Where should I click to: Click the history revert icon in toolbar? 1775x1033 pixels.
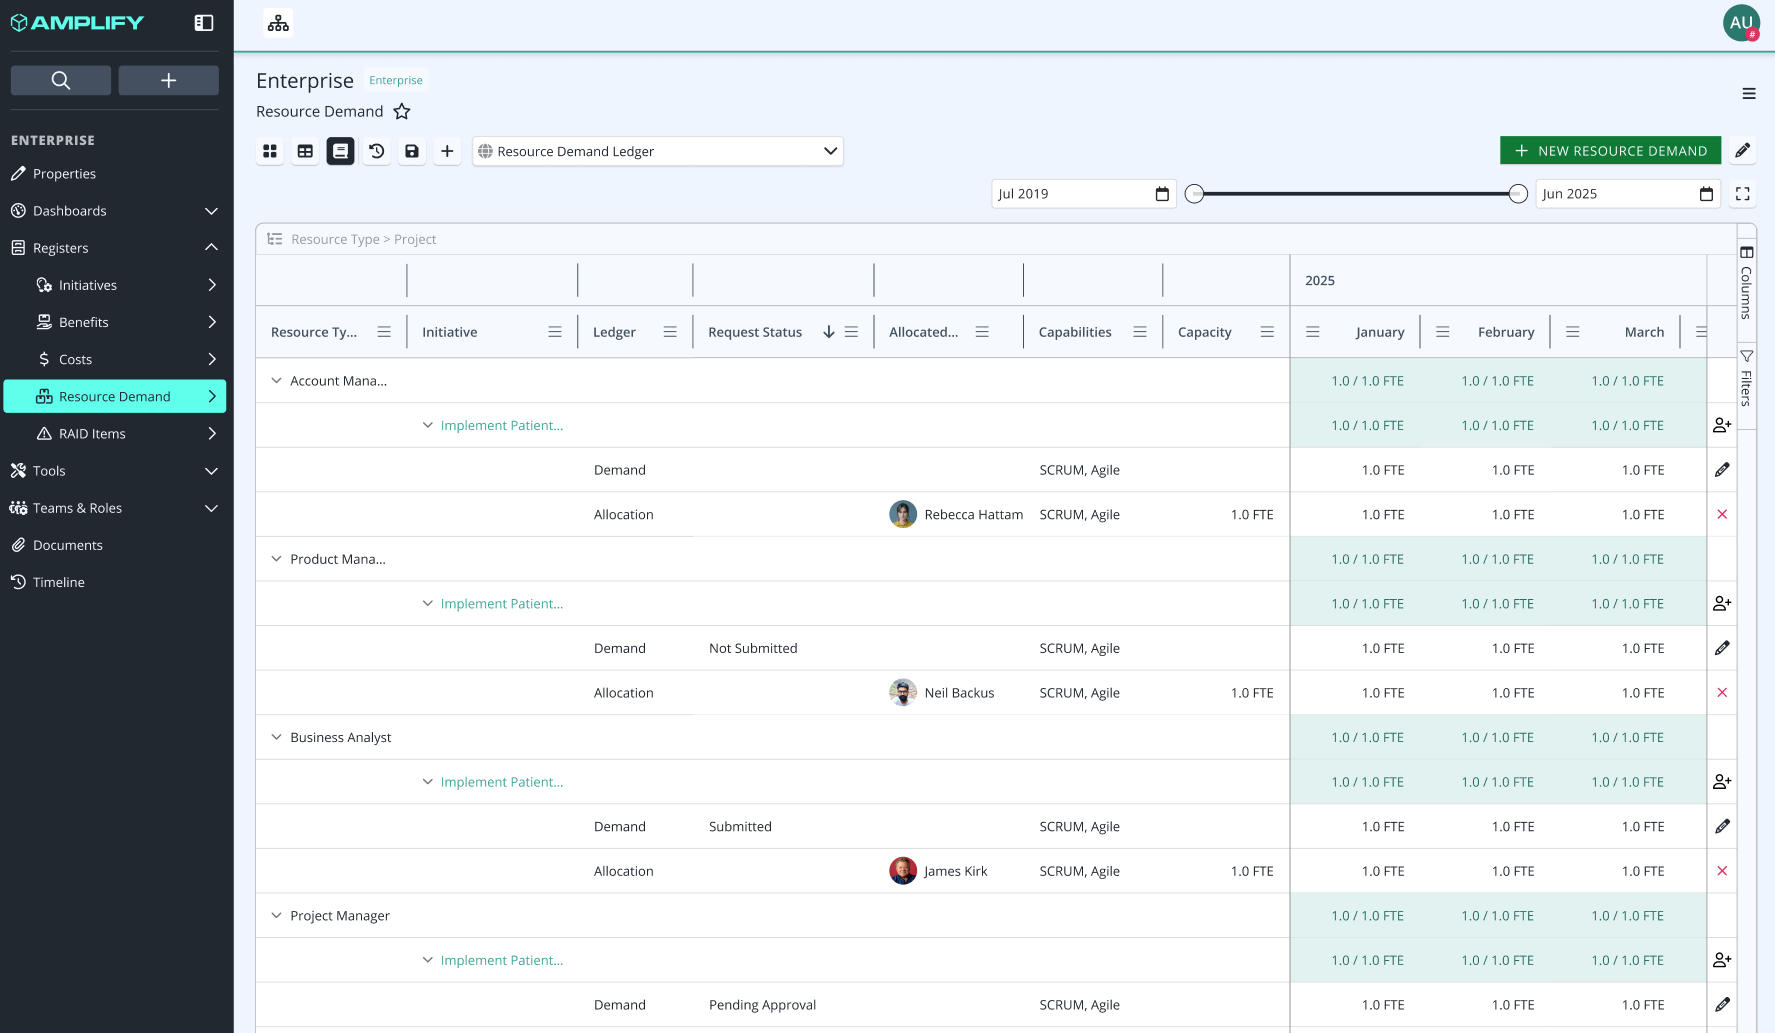click(x=376, y=151)
